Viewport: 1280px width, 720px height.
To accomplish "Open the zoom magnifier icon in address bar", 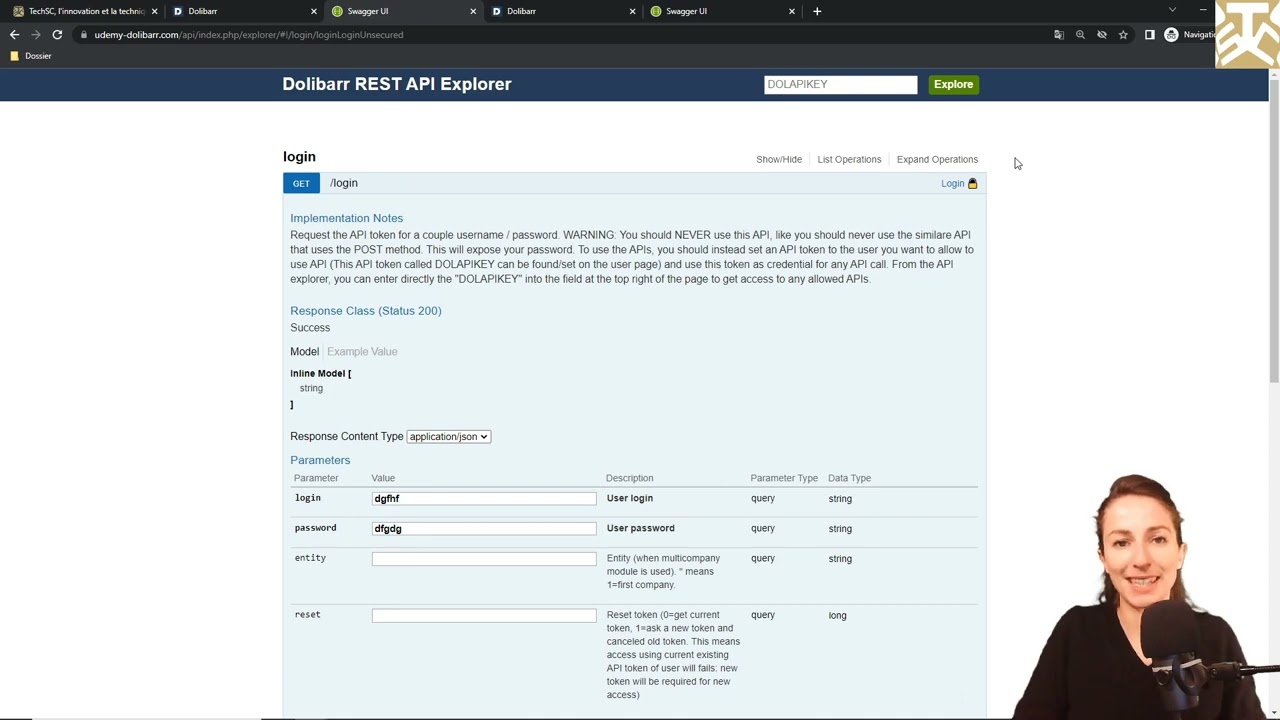I will tap(1080, 35).
